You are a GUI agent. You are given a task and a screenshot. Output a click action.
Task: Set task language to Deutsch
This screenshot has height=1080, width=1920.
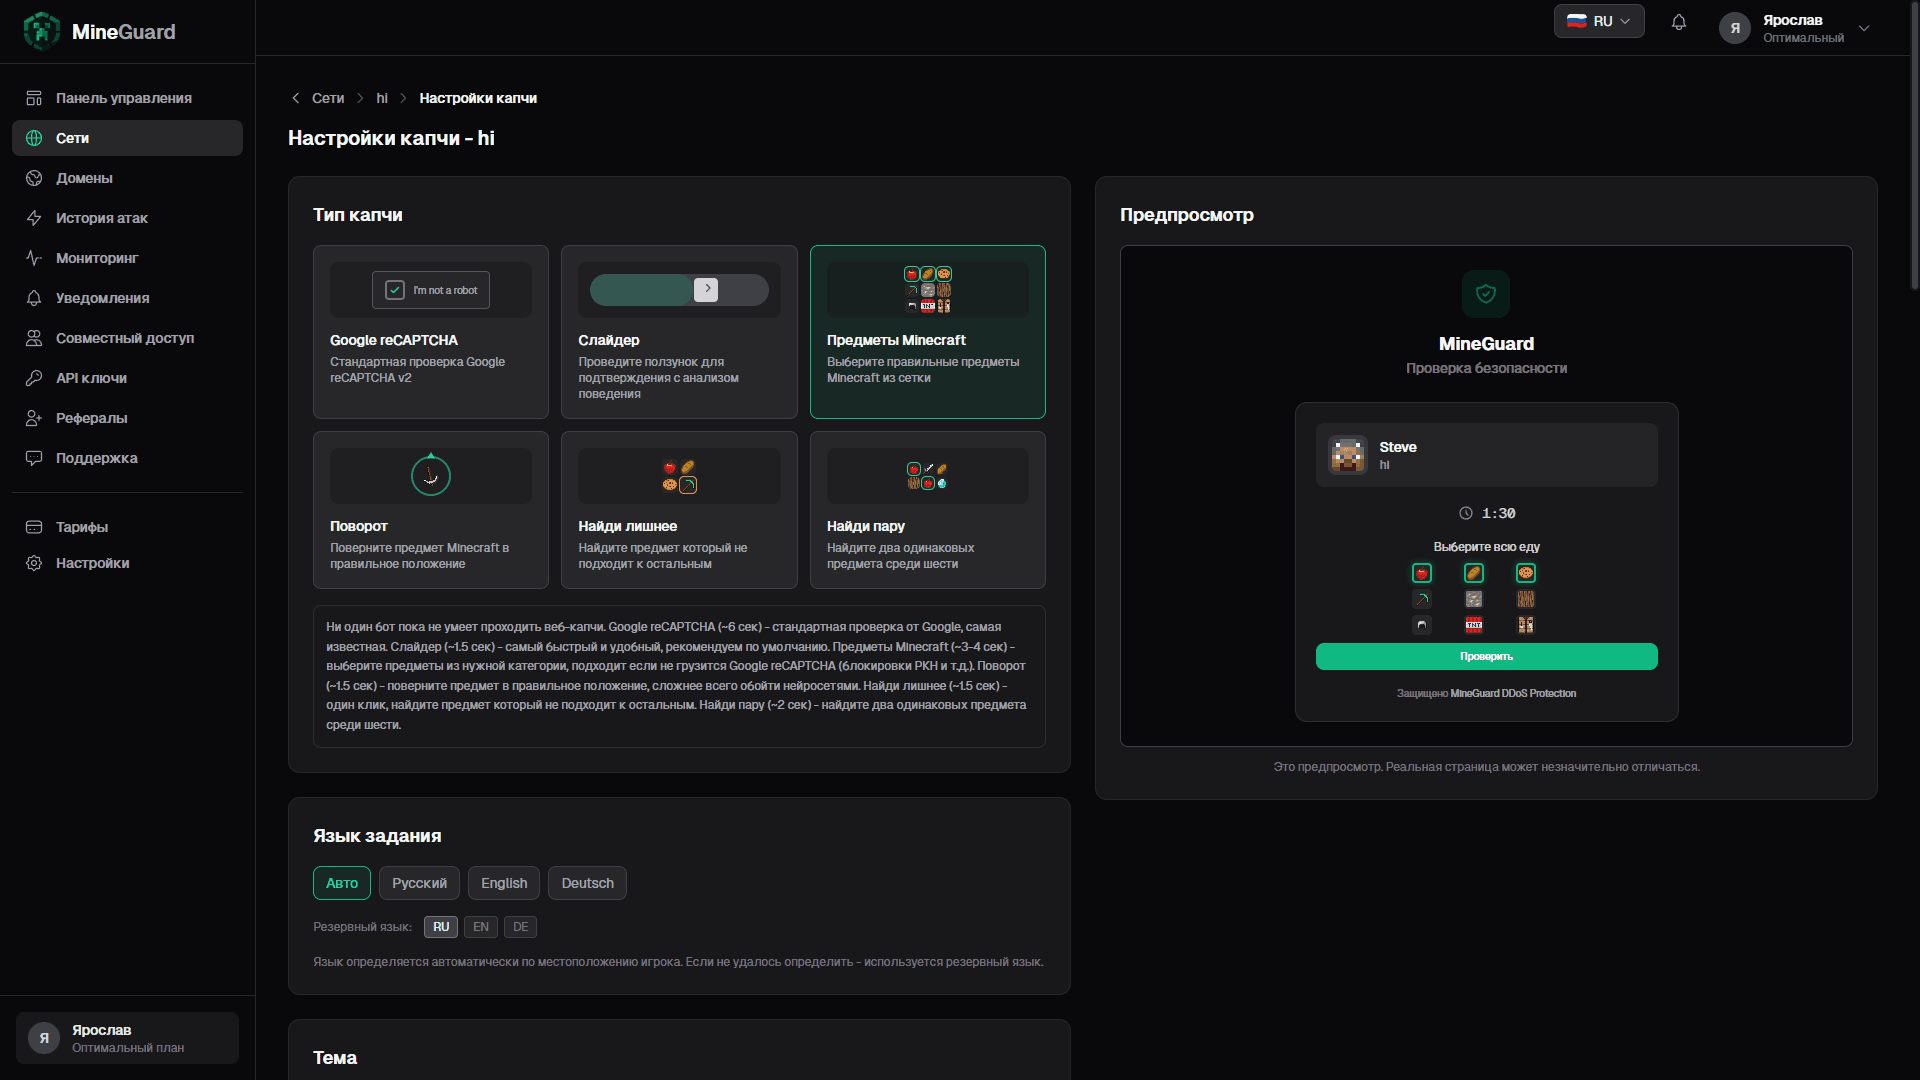[588, 883]
